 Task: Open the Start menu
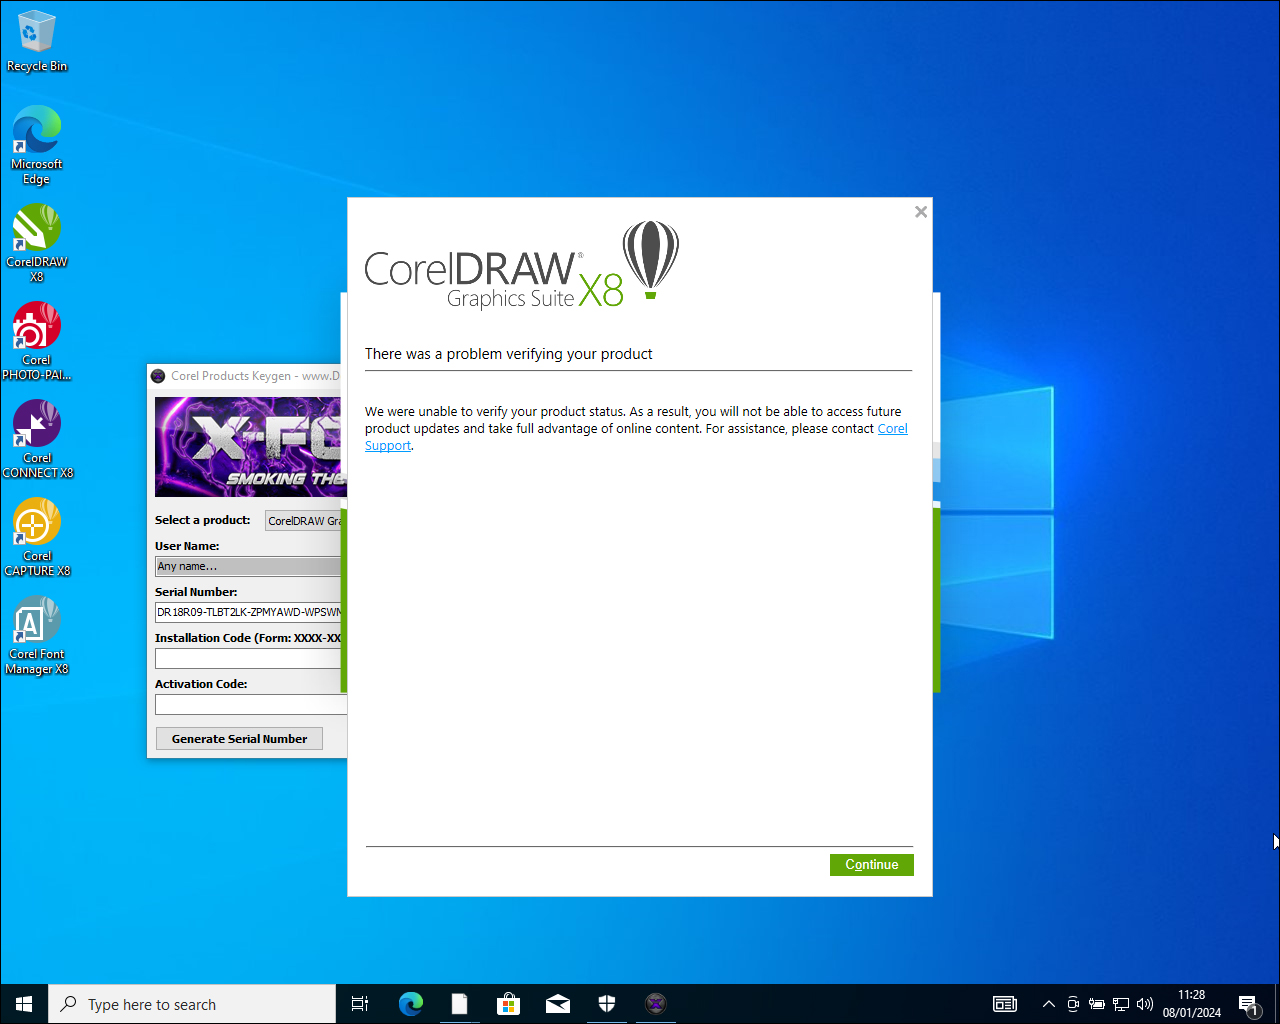click(23, 1003)
